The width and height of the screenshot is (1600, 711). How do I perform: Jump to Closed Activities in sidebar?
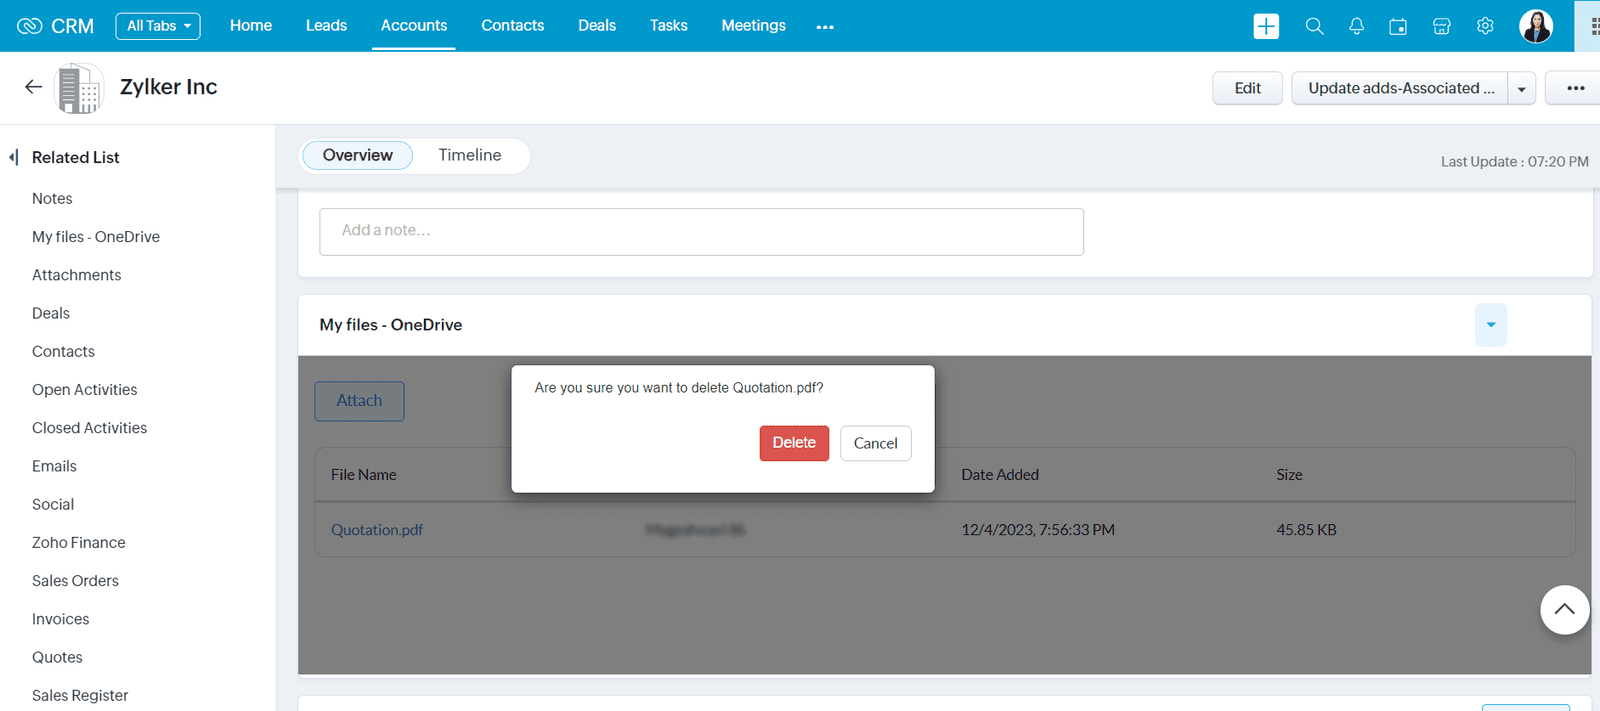point(89,428)
